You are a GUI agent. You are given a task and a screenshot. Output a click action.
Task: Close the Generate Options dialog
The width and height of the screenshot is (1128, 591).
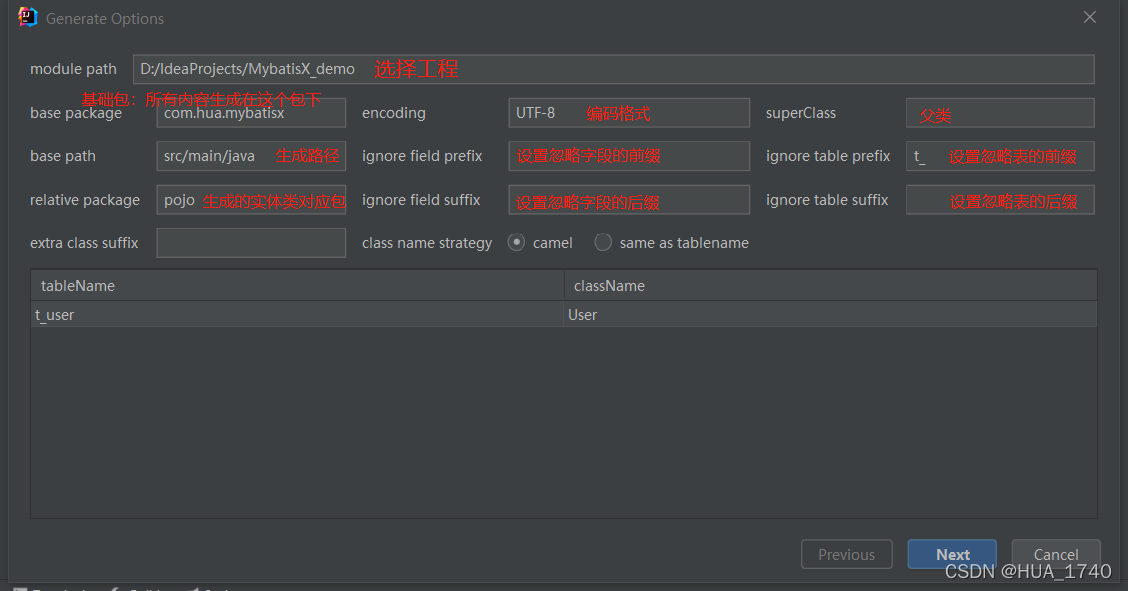[x=1090, y=17]
